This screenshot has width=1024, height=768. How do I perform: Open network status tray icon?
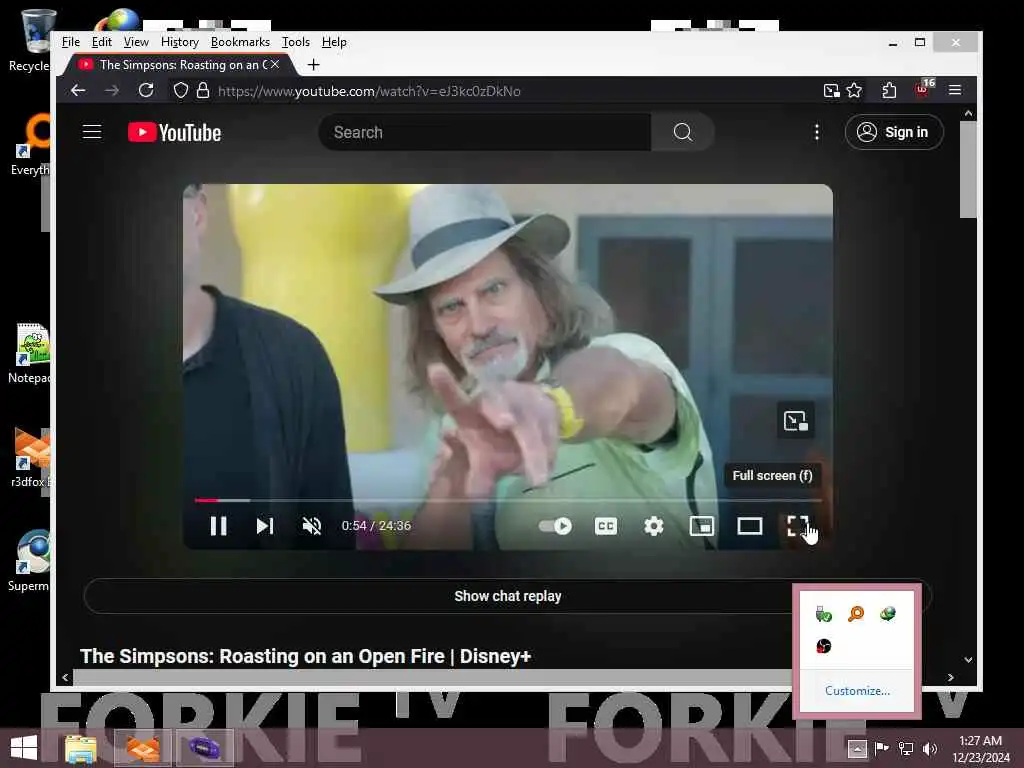(906, 748)
